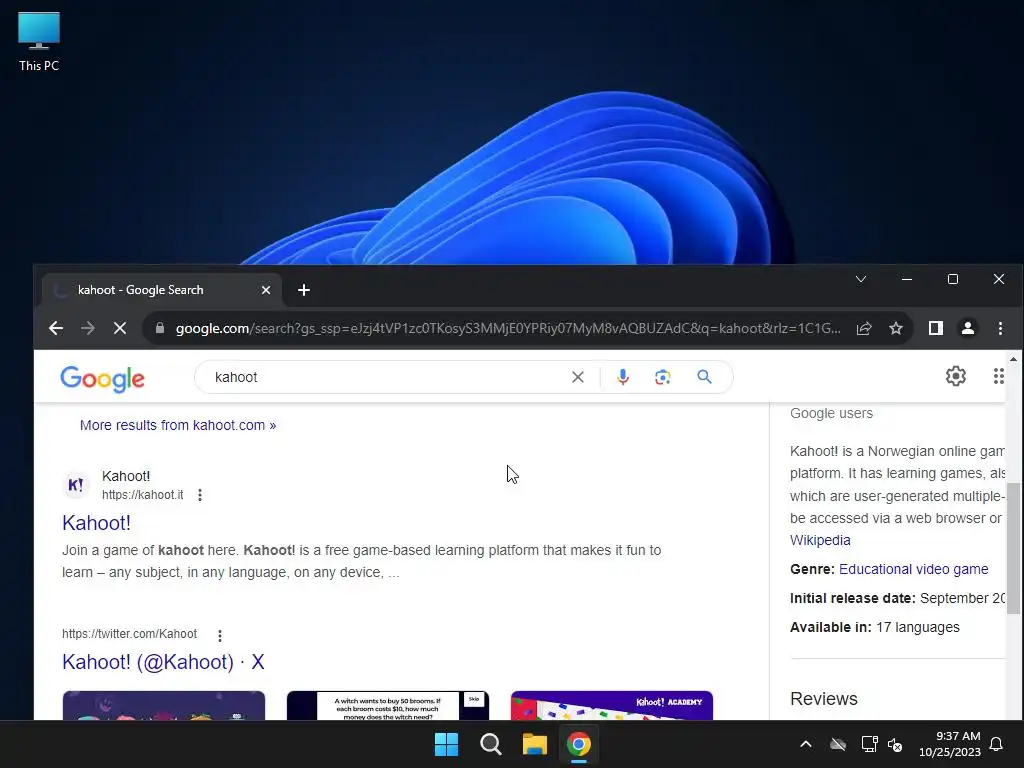Open More results from kahoot.com link
Screen dimensions: 1024x768
click(178, 425)
